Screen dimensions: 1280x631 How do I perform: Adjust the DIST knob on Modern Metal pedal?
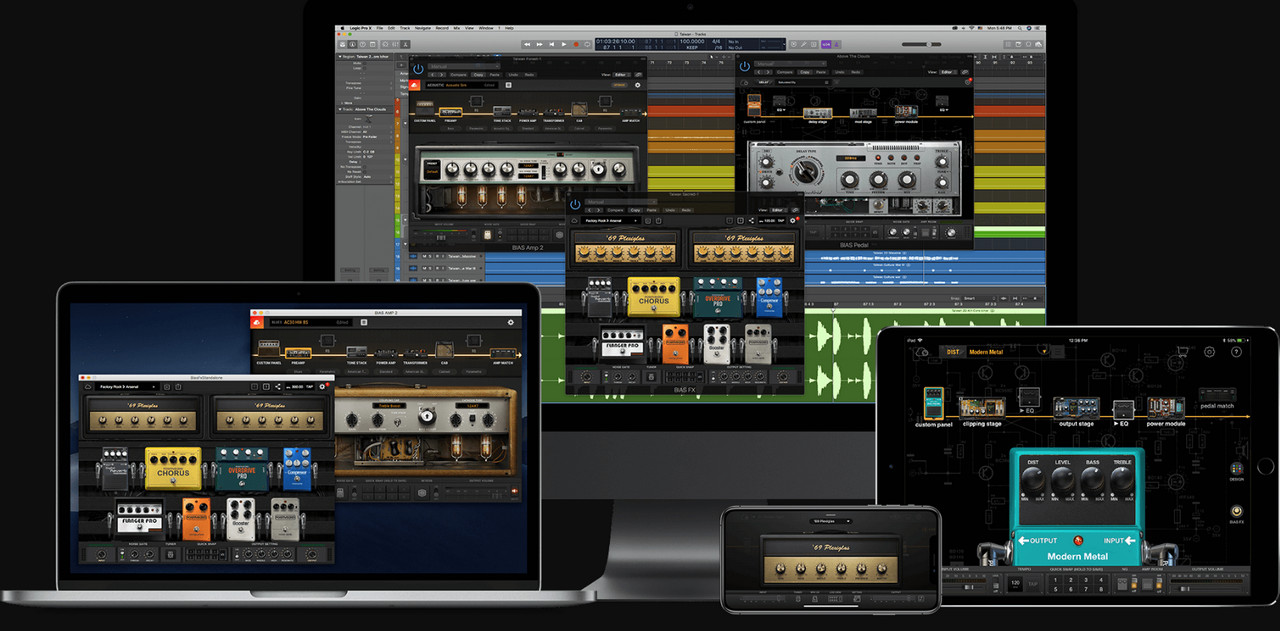coord(1031,479)
